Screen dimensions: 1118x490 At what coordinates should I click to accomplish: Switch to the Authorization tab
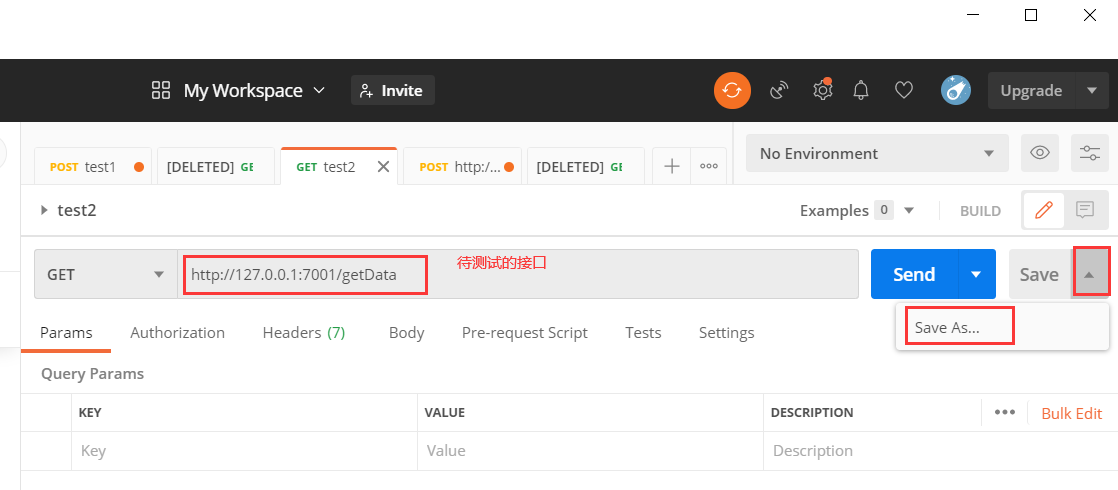[178, 332]
